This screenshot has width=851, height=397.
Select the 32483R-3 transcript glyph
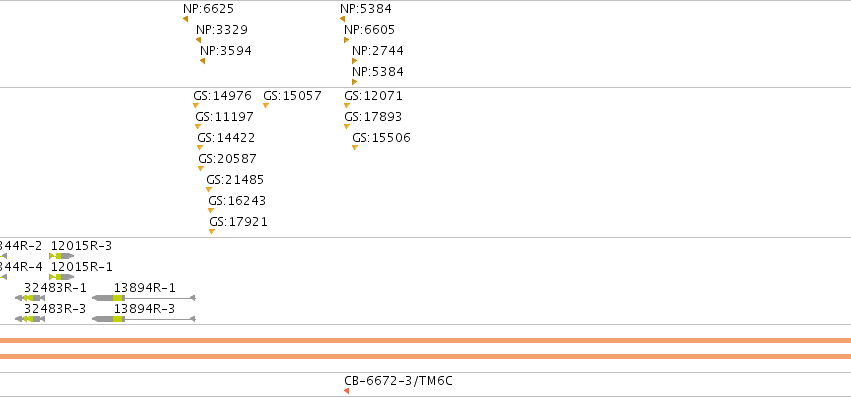(30, 319)
